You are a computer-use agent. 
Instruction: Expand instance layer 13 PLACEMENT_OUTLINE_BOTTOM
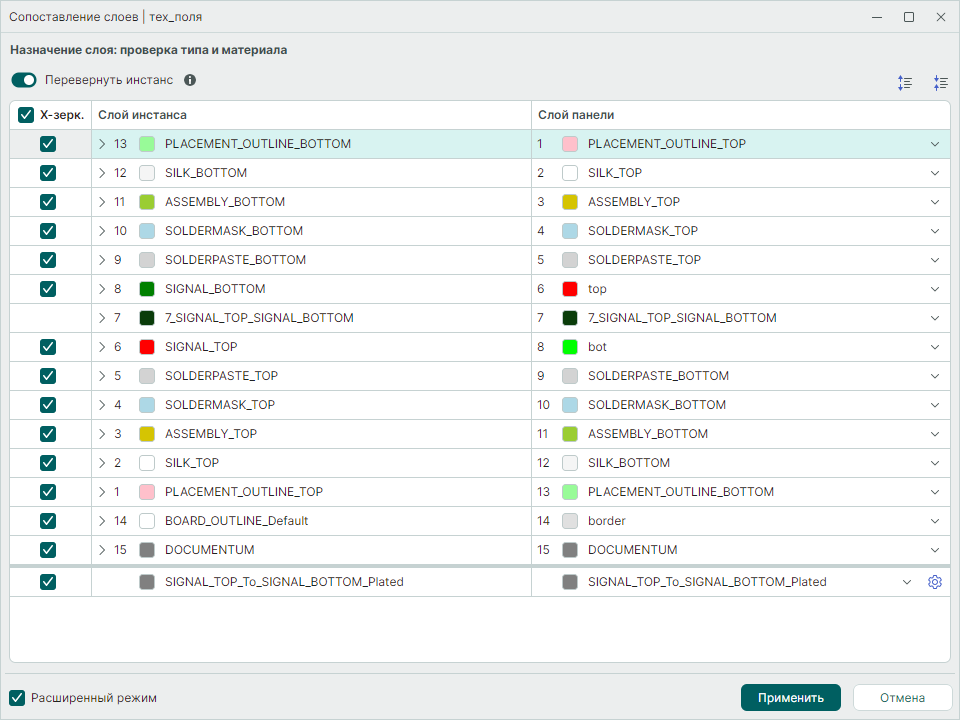point(102,144)
